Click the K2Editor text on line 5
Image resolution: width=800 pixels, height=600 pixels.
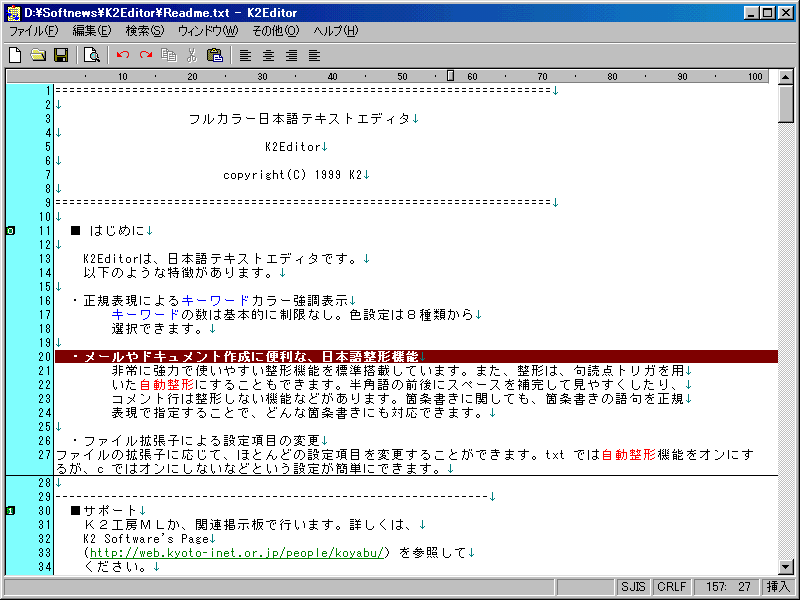tap(293, 147)
